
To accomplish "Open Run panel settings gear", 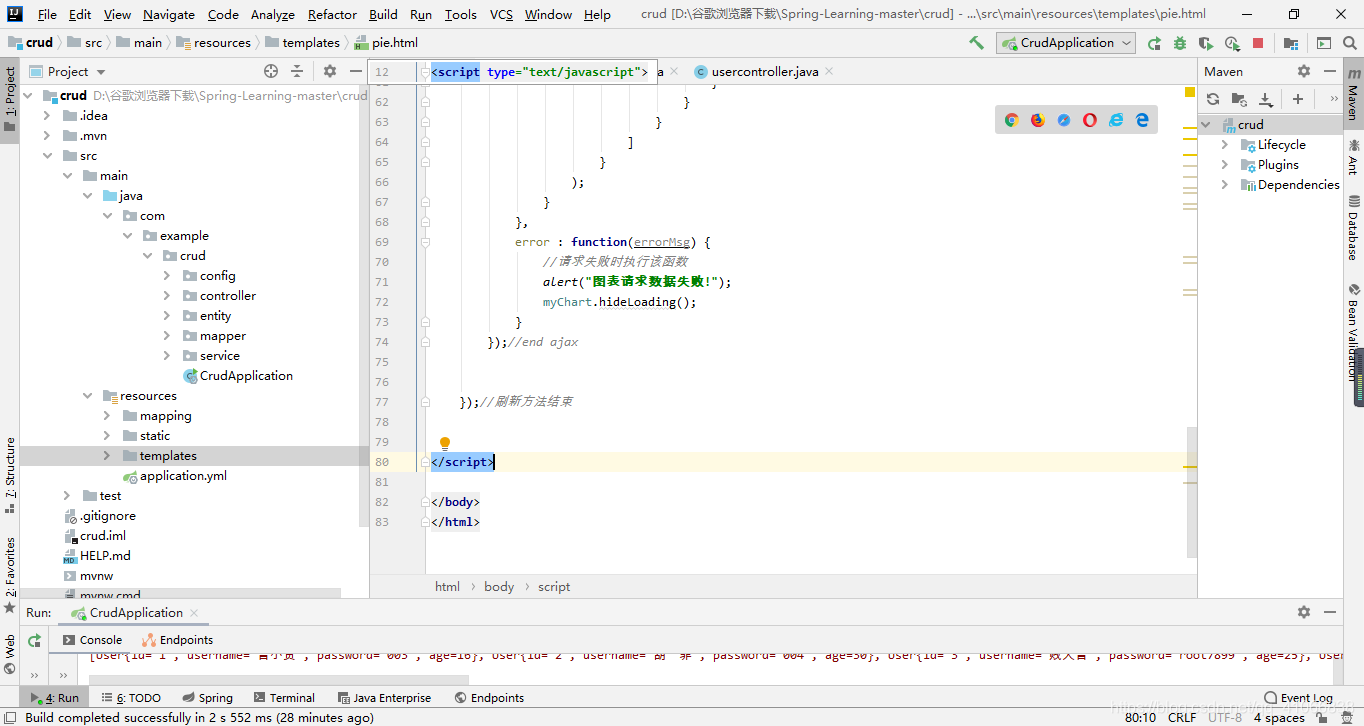I will [x=1304, y=612].
